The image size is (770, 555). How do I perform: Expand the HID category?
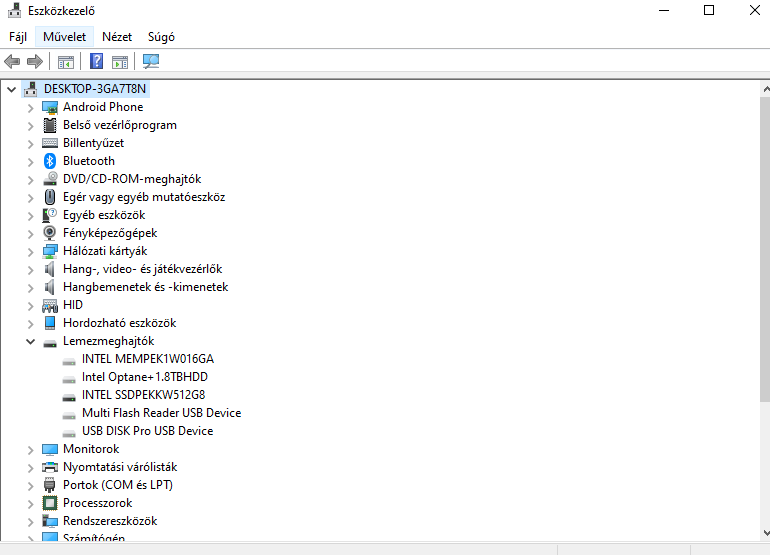tap(30, 305)
